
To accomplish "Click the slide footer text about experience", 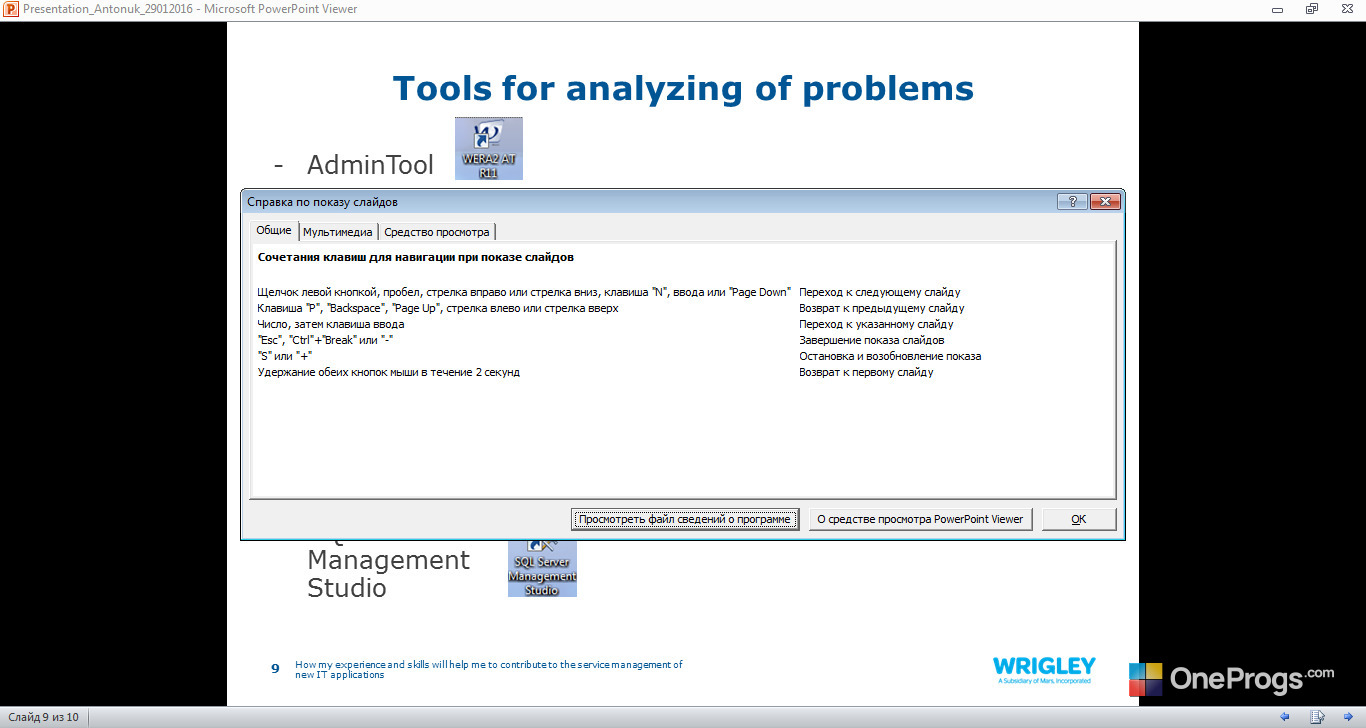I will click(x=489, y=669).
